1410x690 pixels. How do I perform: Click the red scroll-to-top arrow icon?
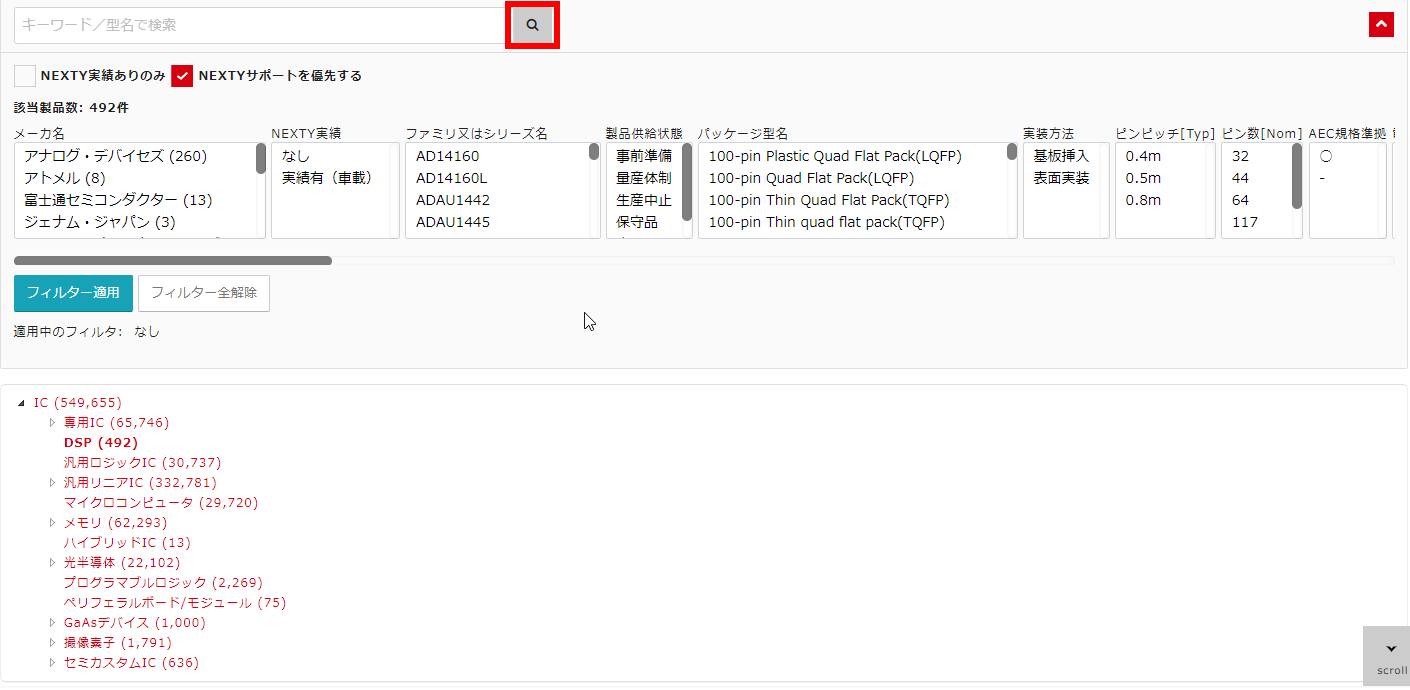(x=1381, y=23)
